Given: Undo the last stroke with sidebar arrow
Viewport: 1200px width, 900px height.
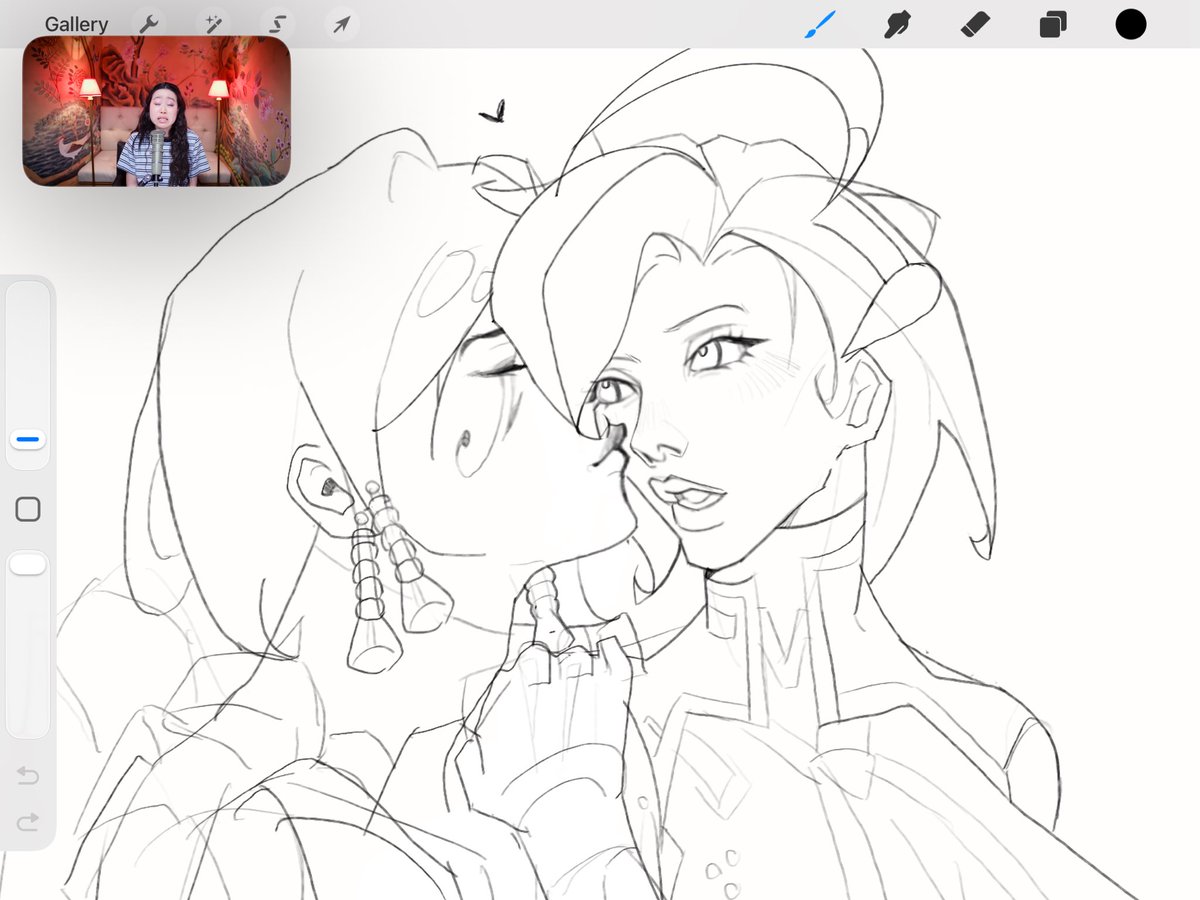Looking at the screenshot, I should (x=28, y=775).
